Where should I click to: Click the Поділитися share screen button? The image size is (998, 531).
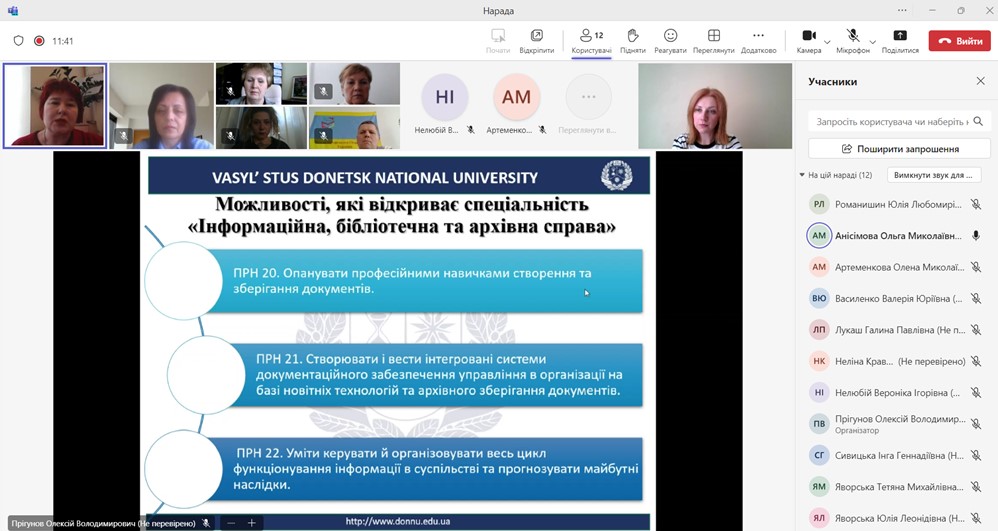[x=900, y=41]
